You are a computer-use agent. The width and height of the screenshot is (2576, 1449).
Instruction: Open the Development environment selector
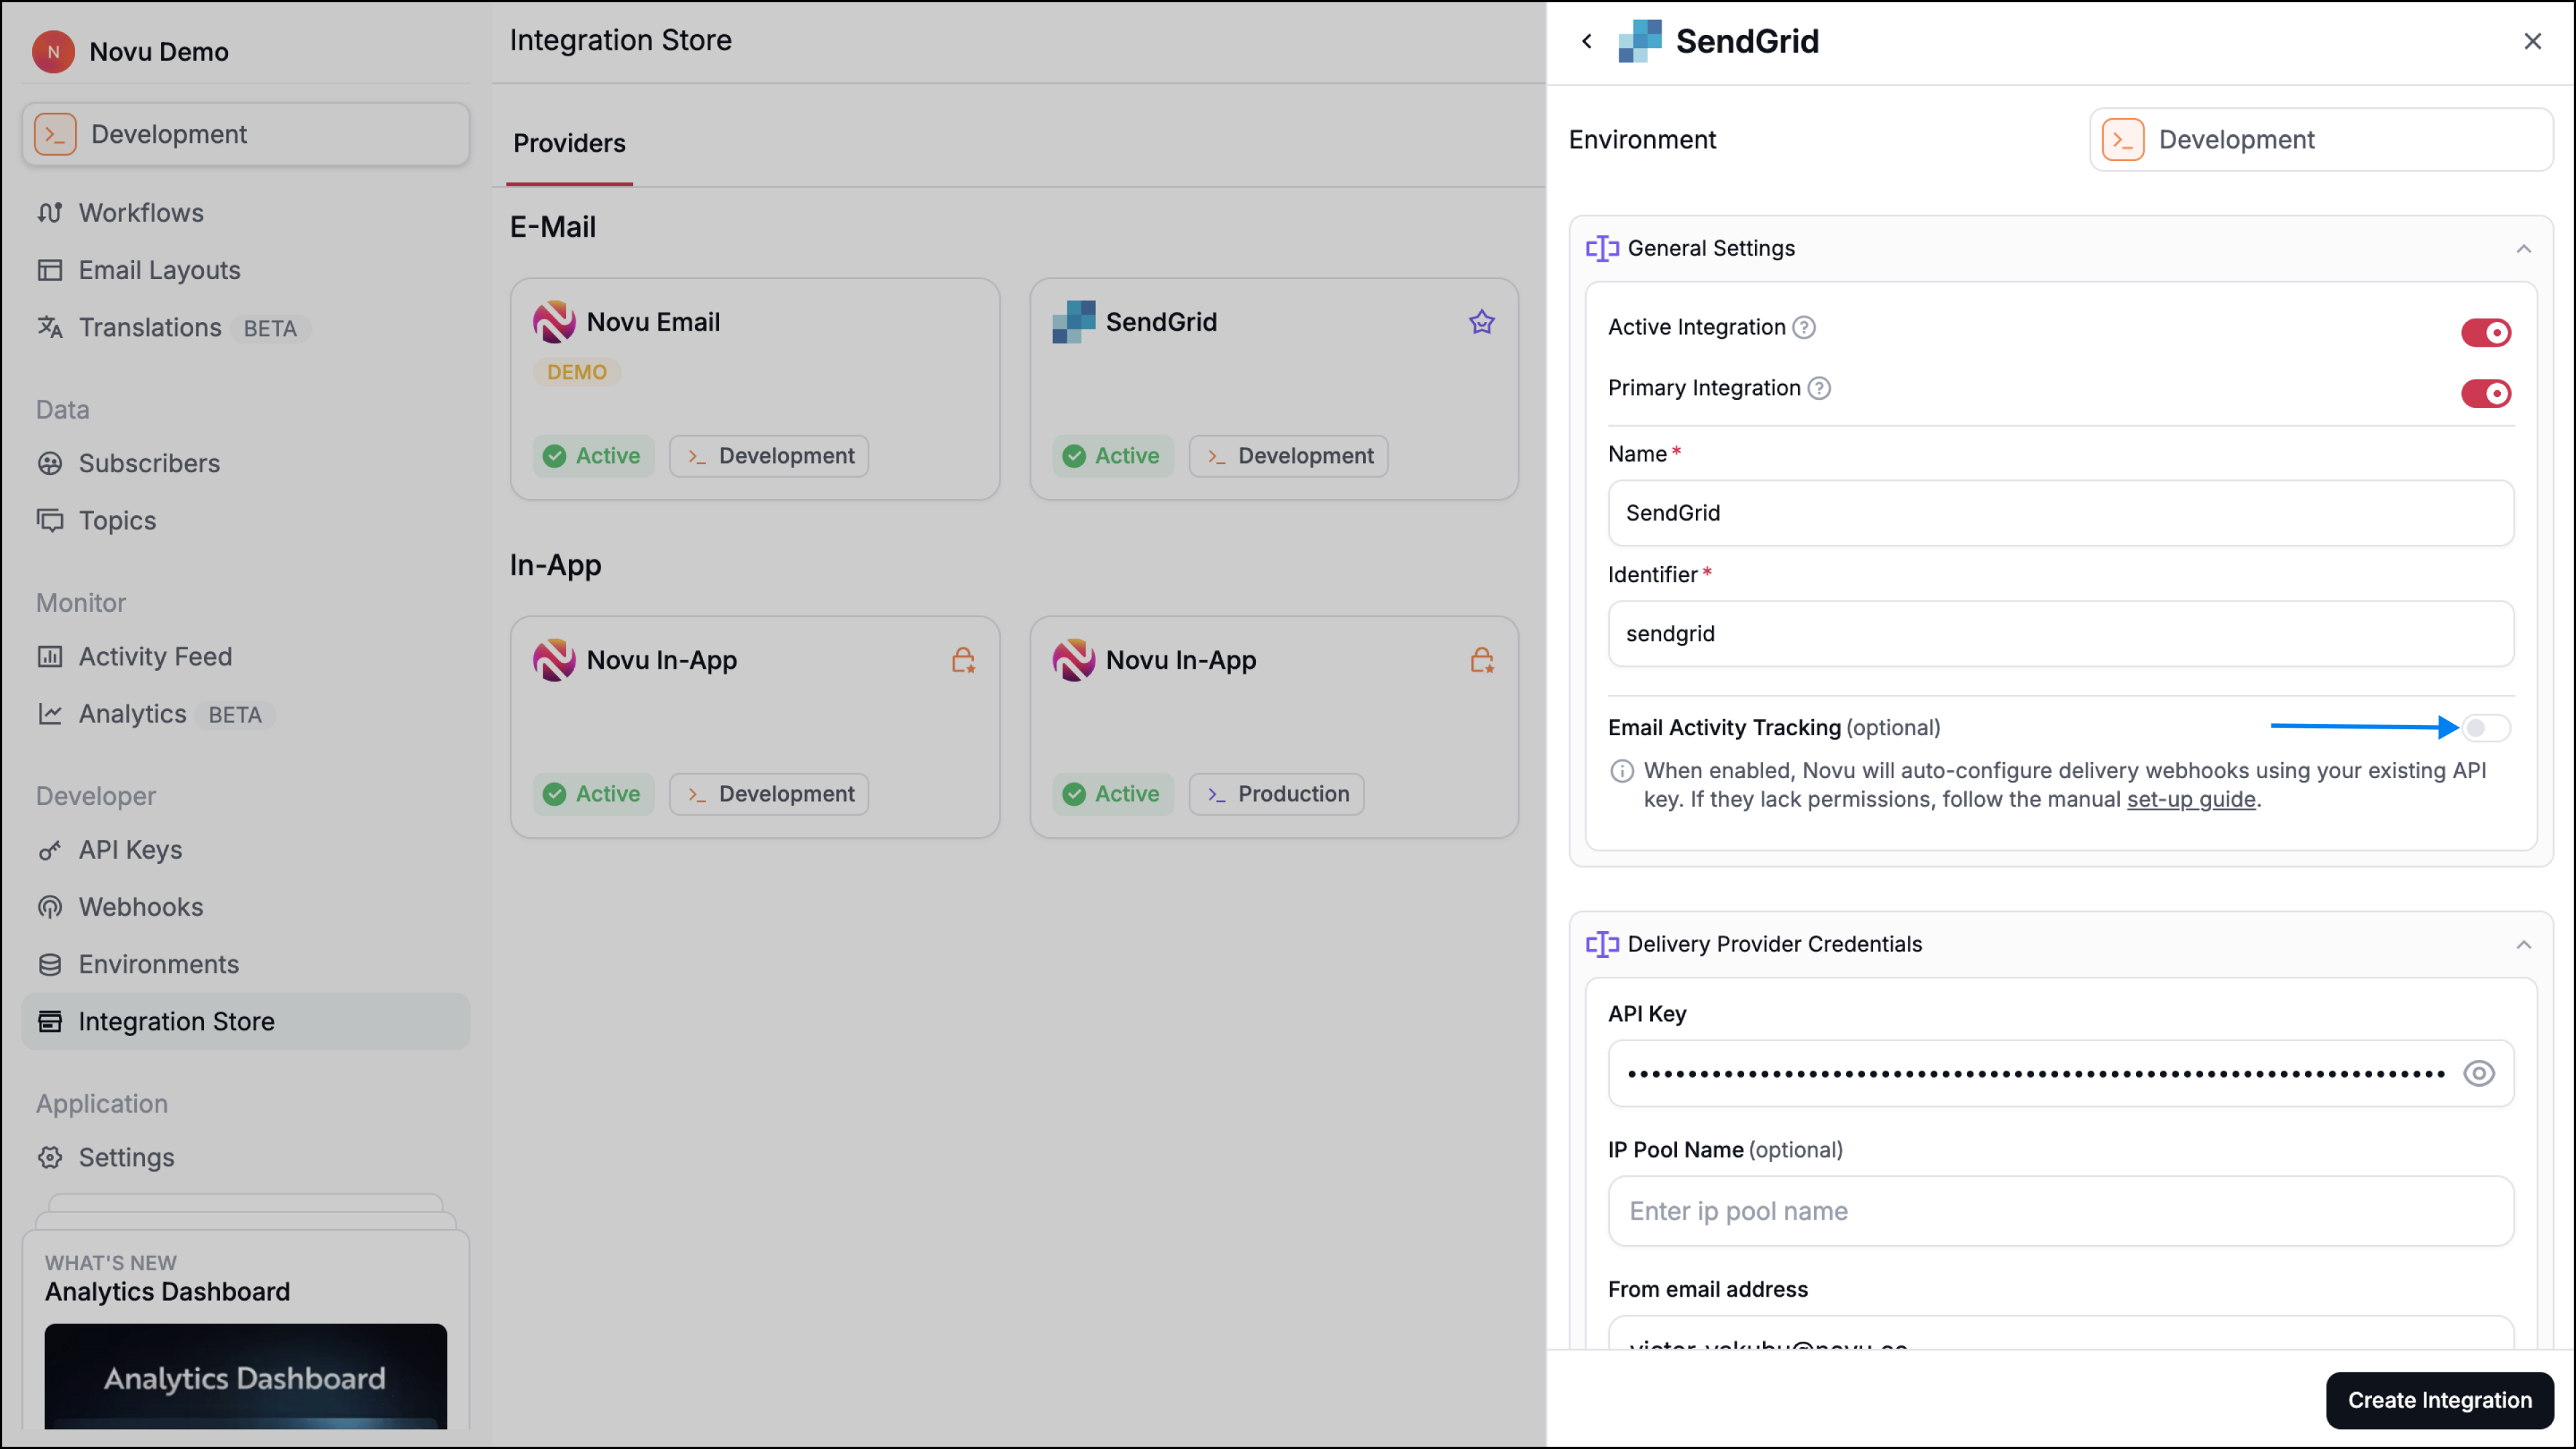click(x=2318, y=139)
